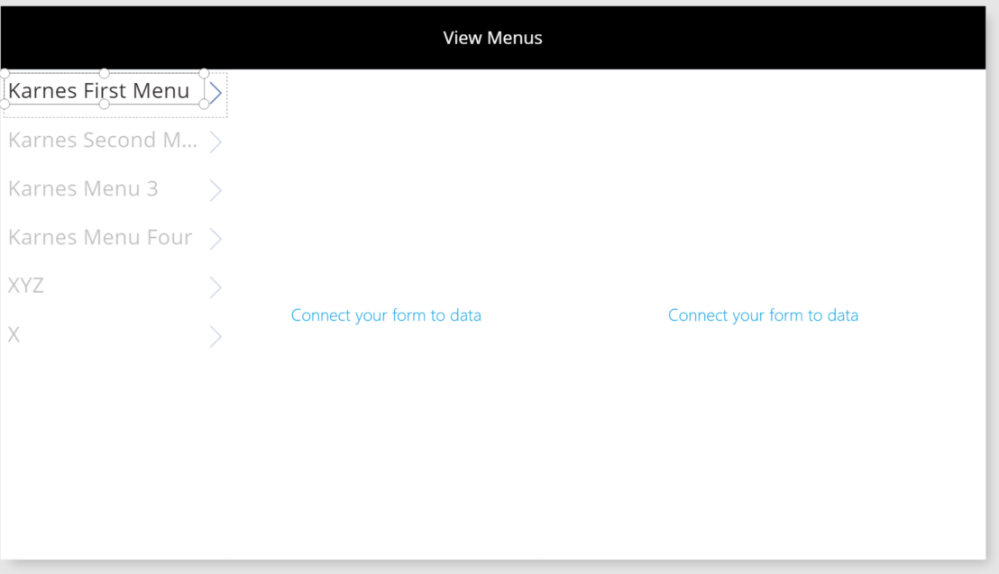
Task: Grab the top-right resize handle of selected label
Action: pyautogui.click(x=204, y=73)
